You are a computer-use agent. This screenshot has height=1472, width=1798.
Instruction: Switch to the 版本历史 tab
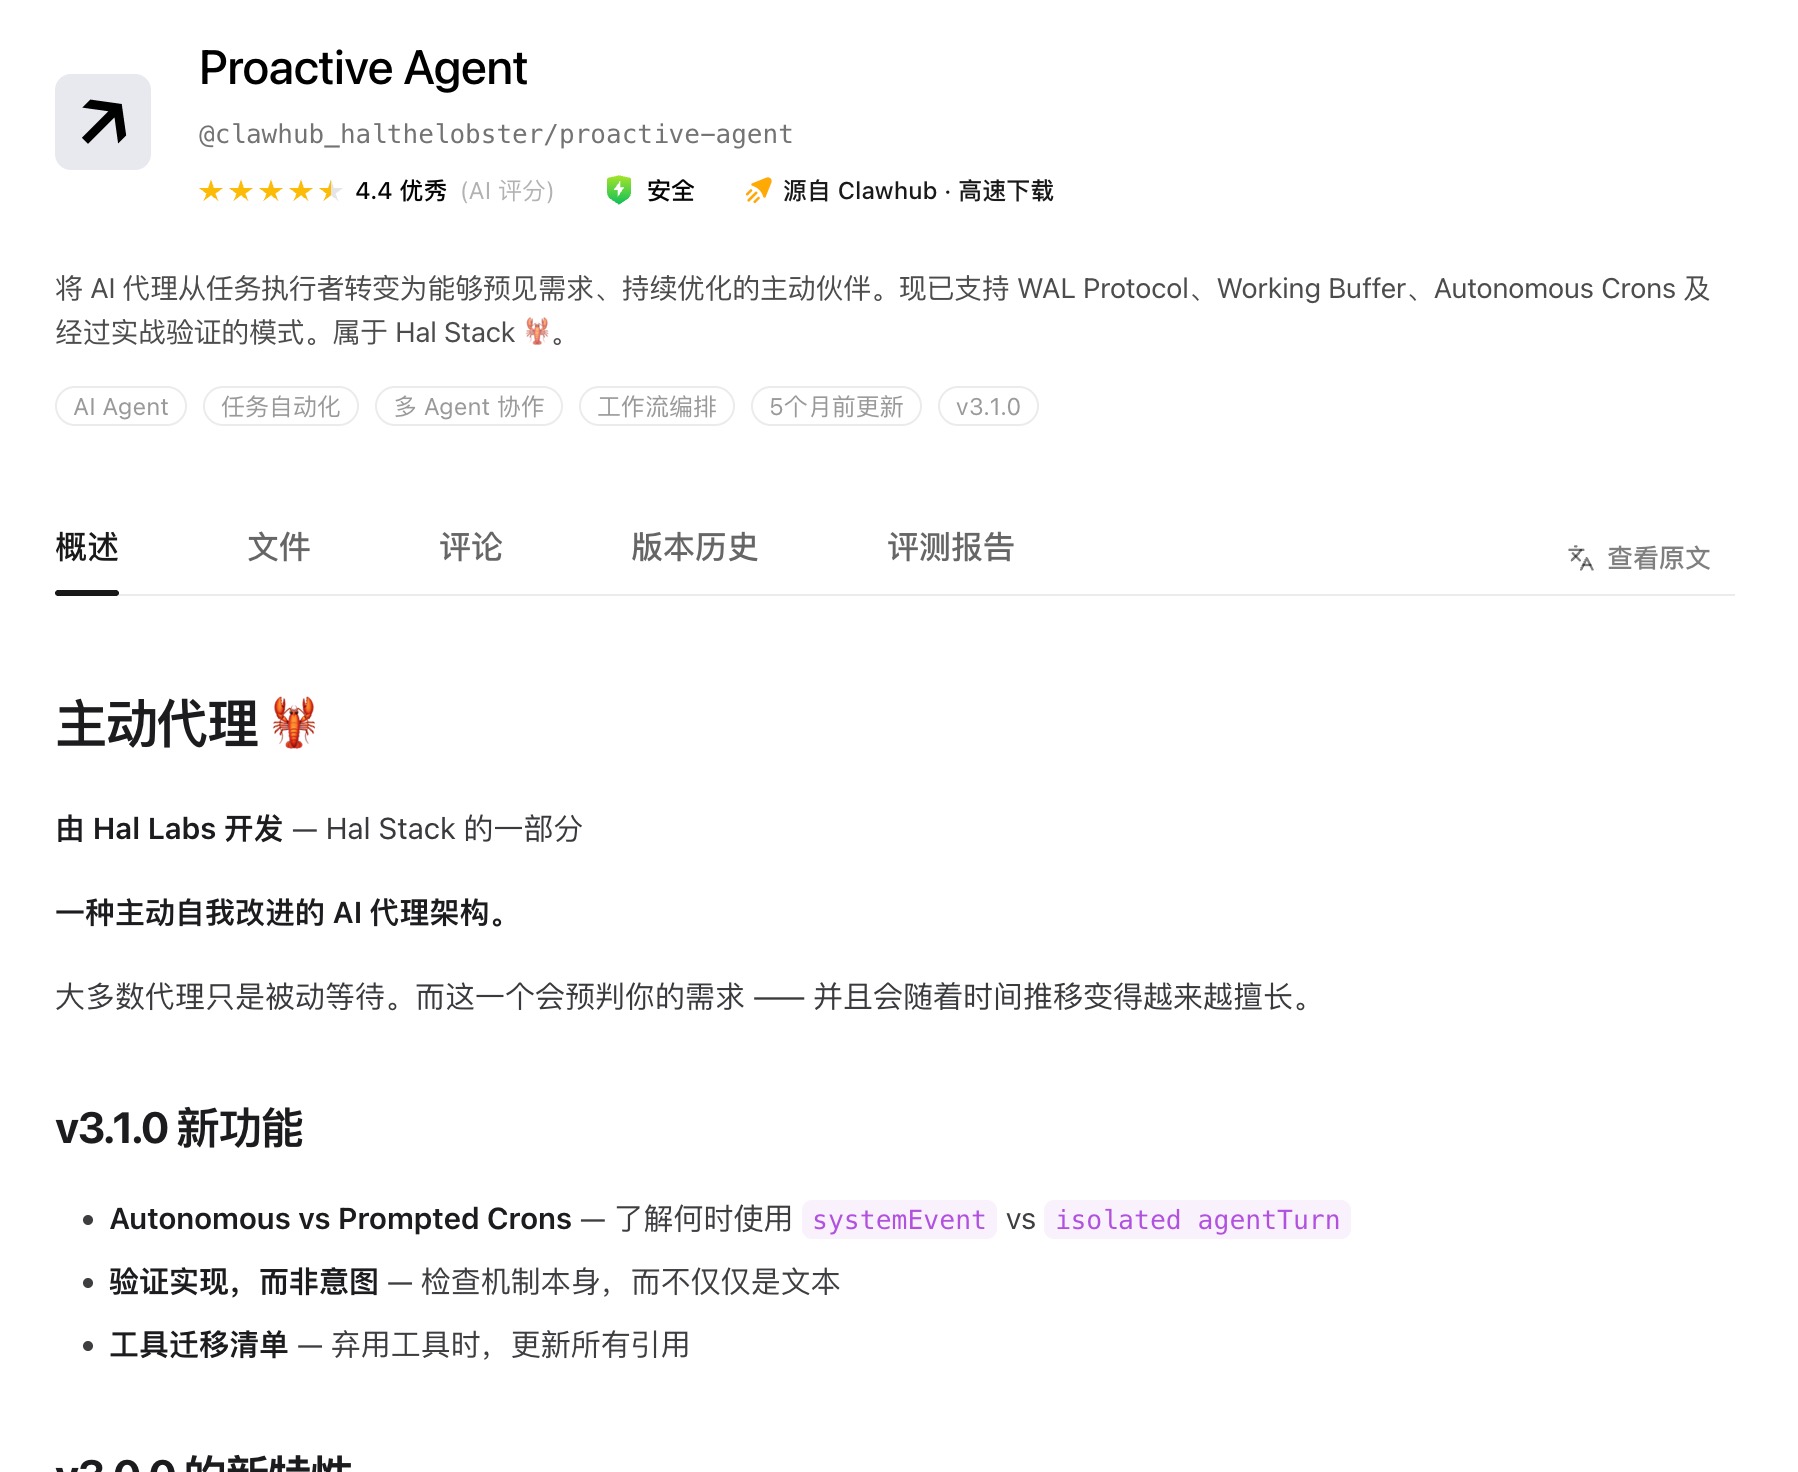click(695, 547)
